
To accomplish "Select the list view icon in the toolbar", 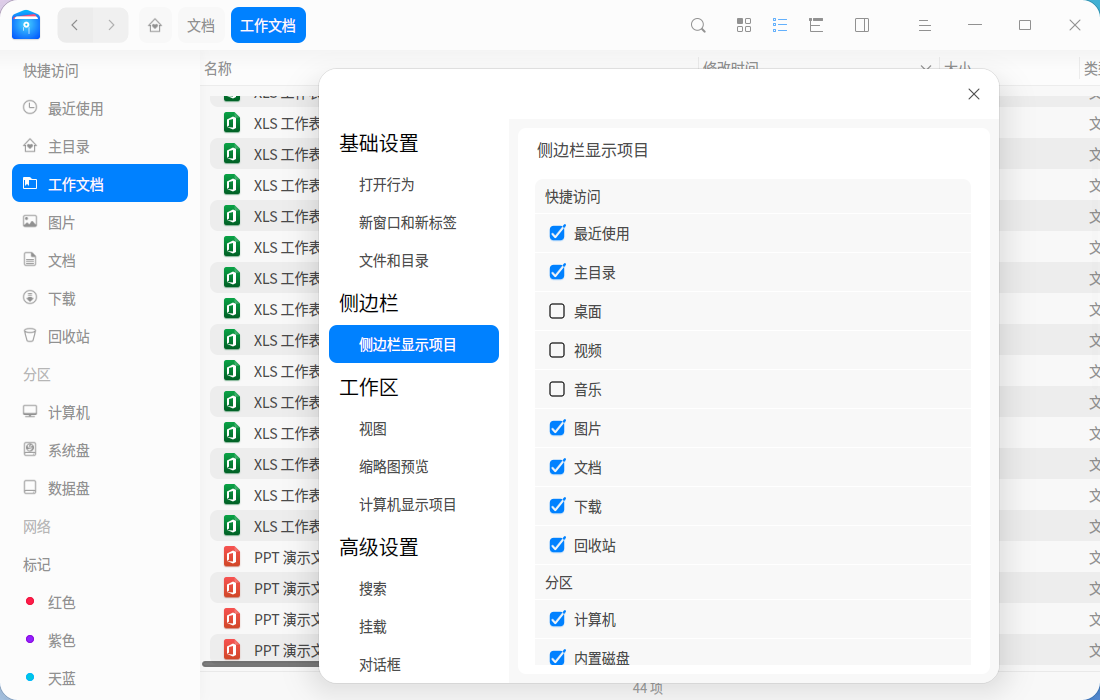I will [x=780, y=25].
